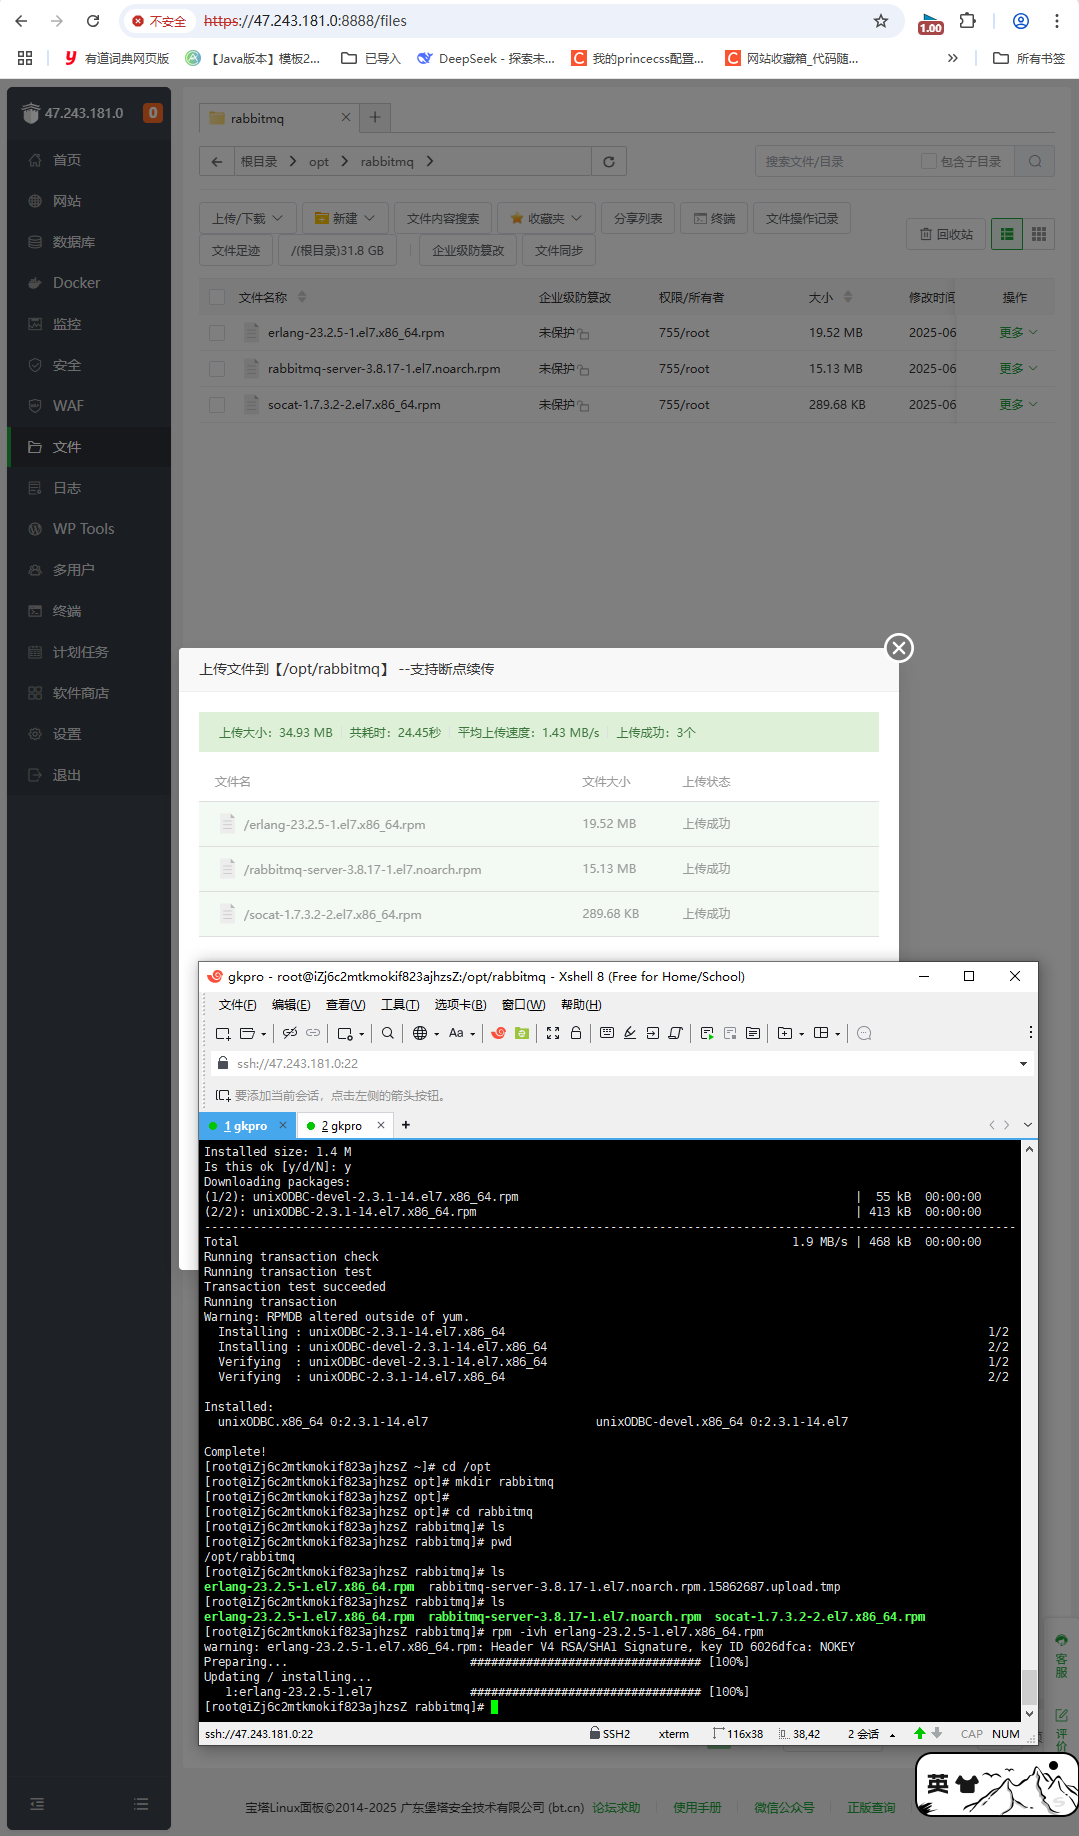Image resolution: width=1079 pixels, height=1836 pixels.
Task: Click the green Xftp icon in Xshell toolbar
Action: click(x=522, y=1033)
